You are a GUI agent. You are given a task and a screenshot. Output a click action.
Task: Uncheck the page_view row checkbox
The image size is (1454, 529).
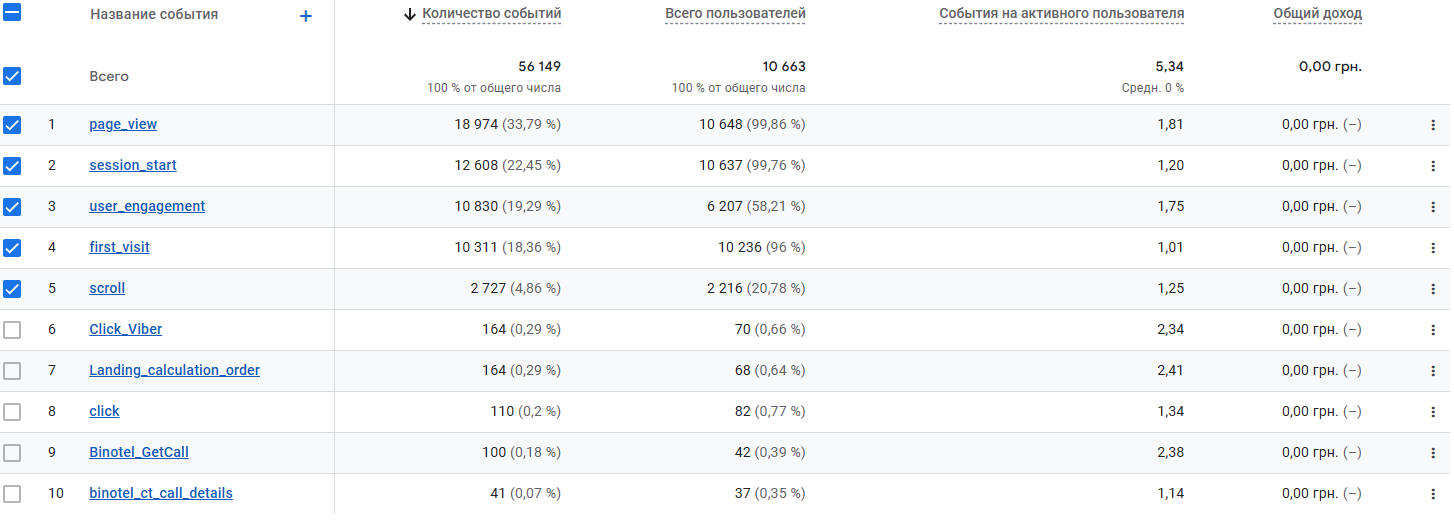(12, 125)
